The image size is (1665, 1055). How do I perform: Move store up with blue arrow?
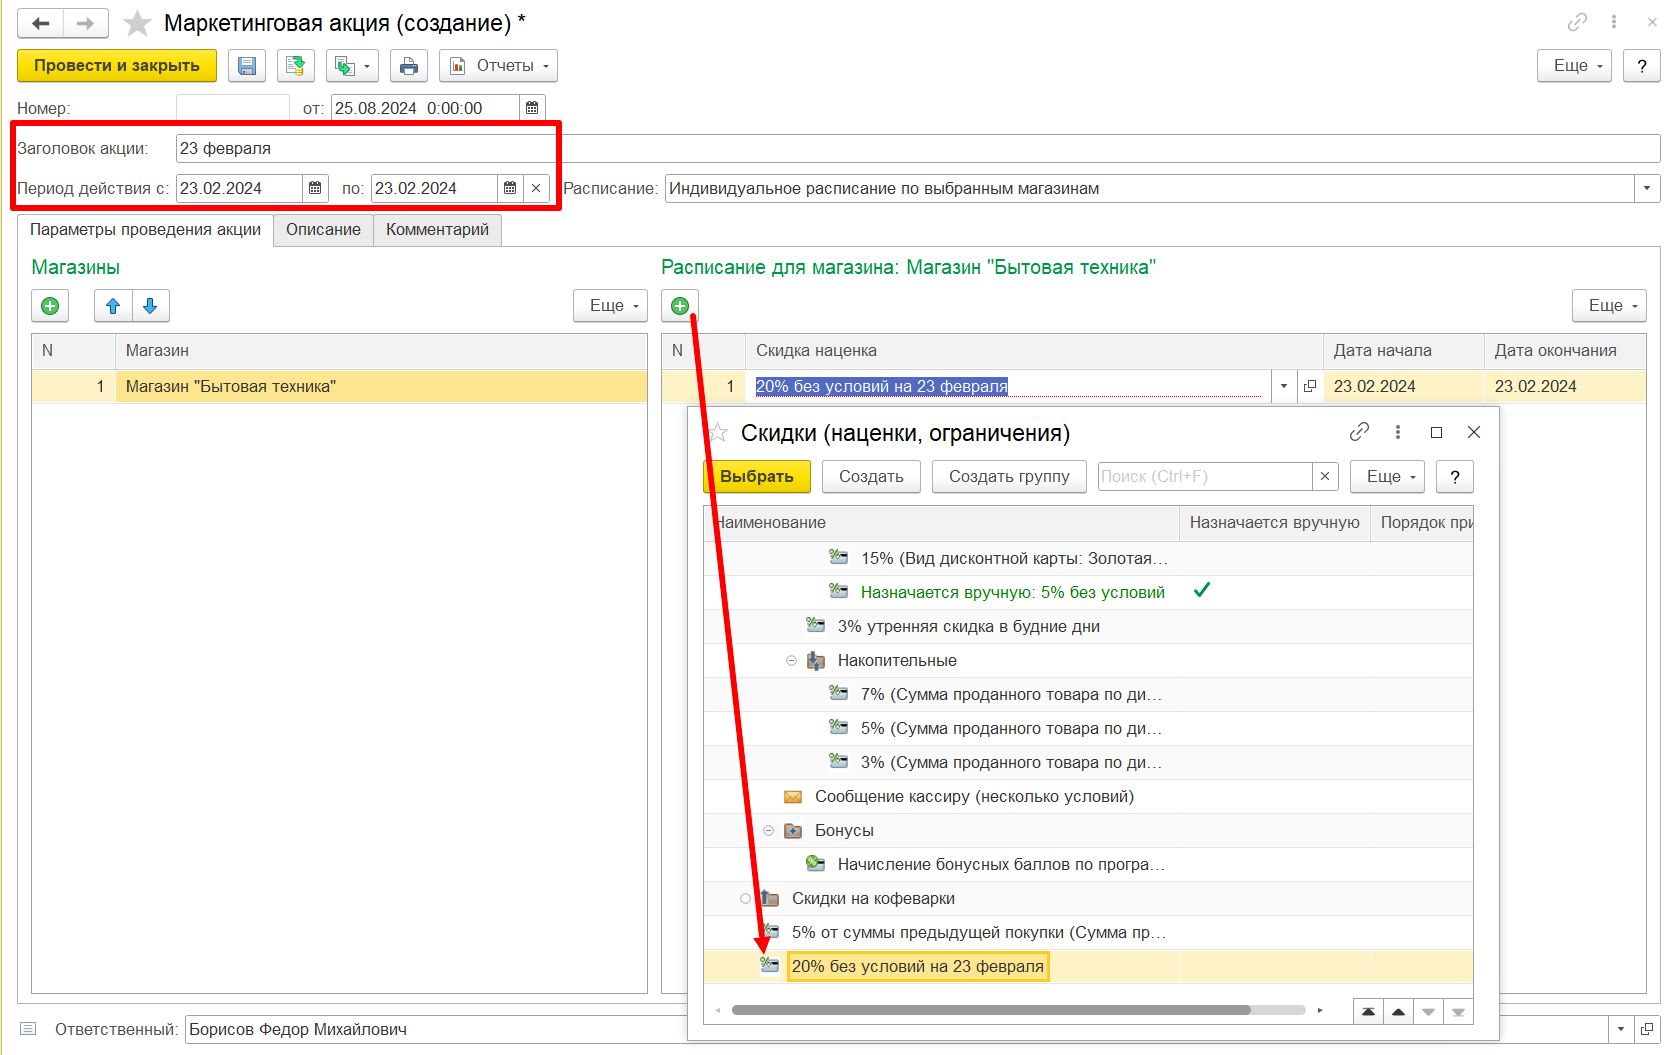[x=113, y=306]
